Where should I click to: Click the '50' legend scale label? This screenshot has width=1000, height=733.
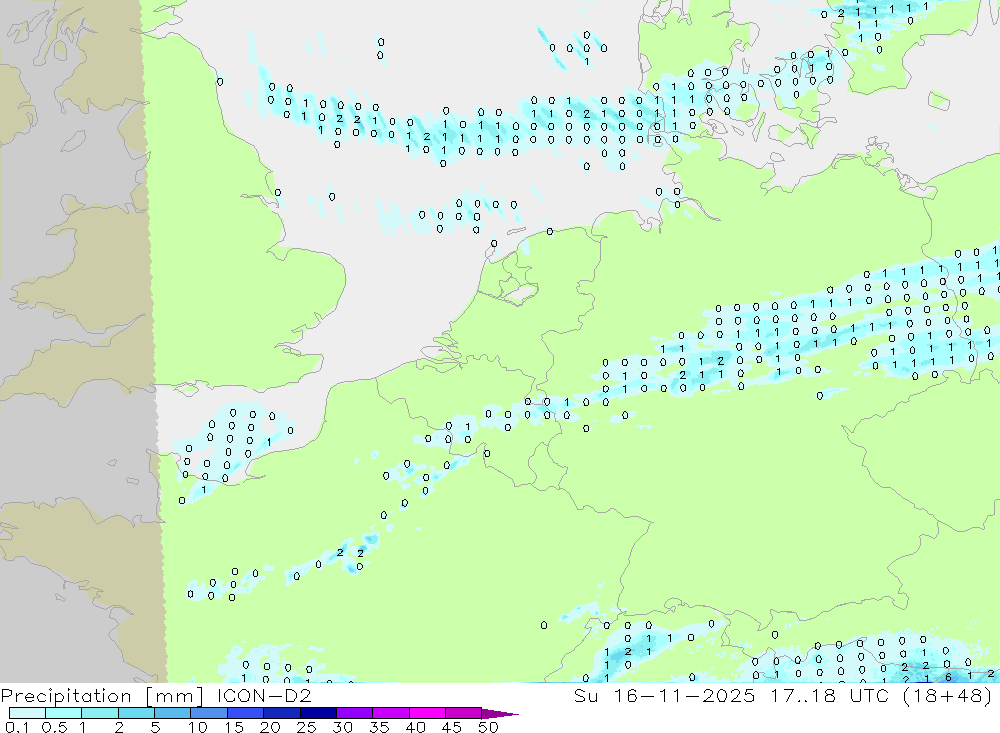(x=488, y=727)
